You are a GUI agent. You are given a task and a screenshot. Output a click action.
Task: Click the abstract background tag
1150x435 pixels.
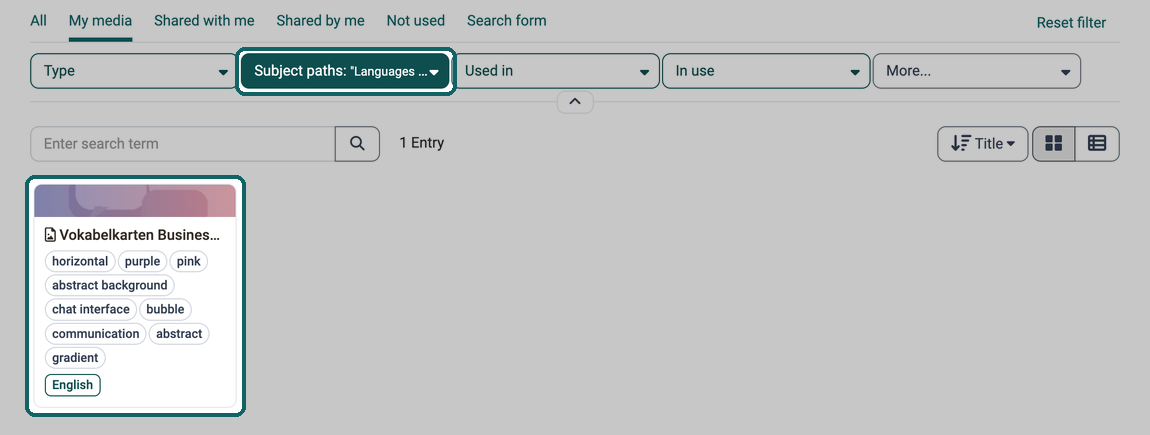[x=109, y=285]
